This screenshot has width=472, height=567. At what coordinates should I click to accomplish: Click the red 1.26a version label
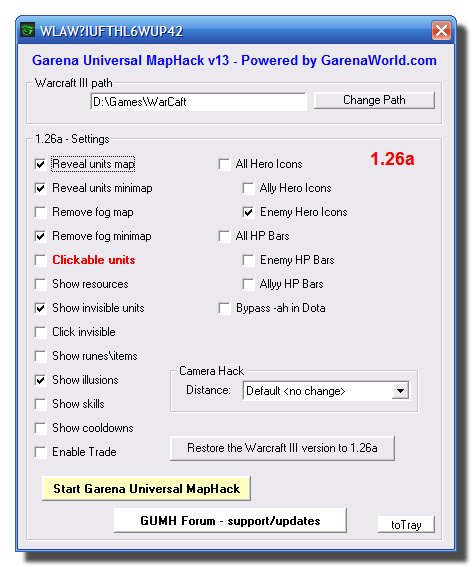(392, 159)
